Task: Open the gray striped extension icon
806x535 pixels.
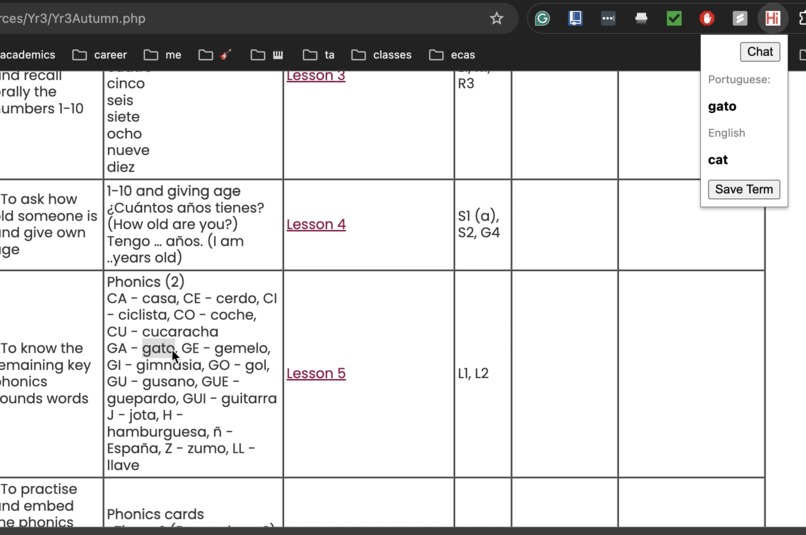Action: pos(740,19)
